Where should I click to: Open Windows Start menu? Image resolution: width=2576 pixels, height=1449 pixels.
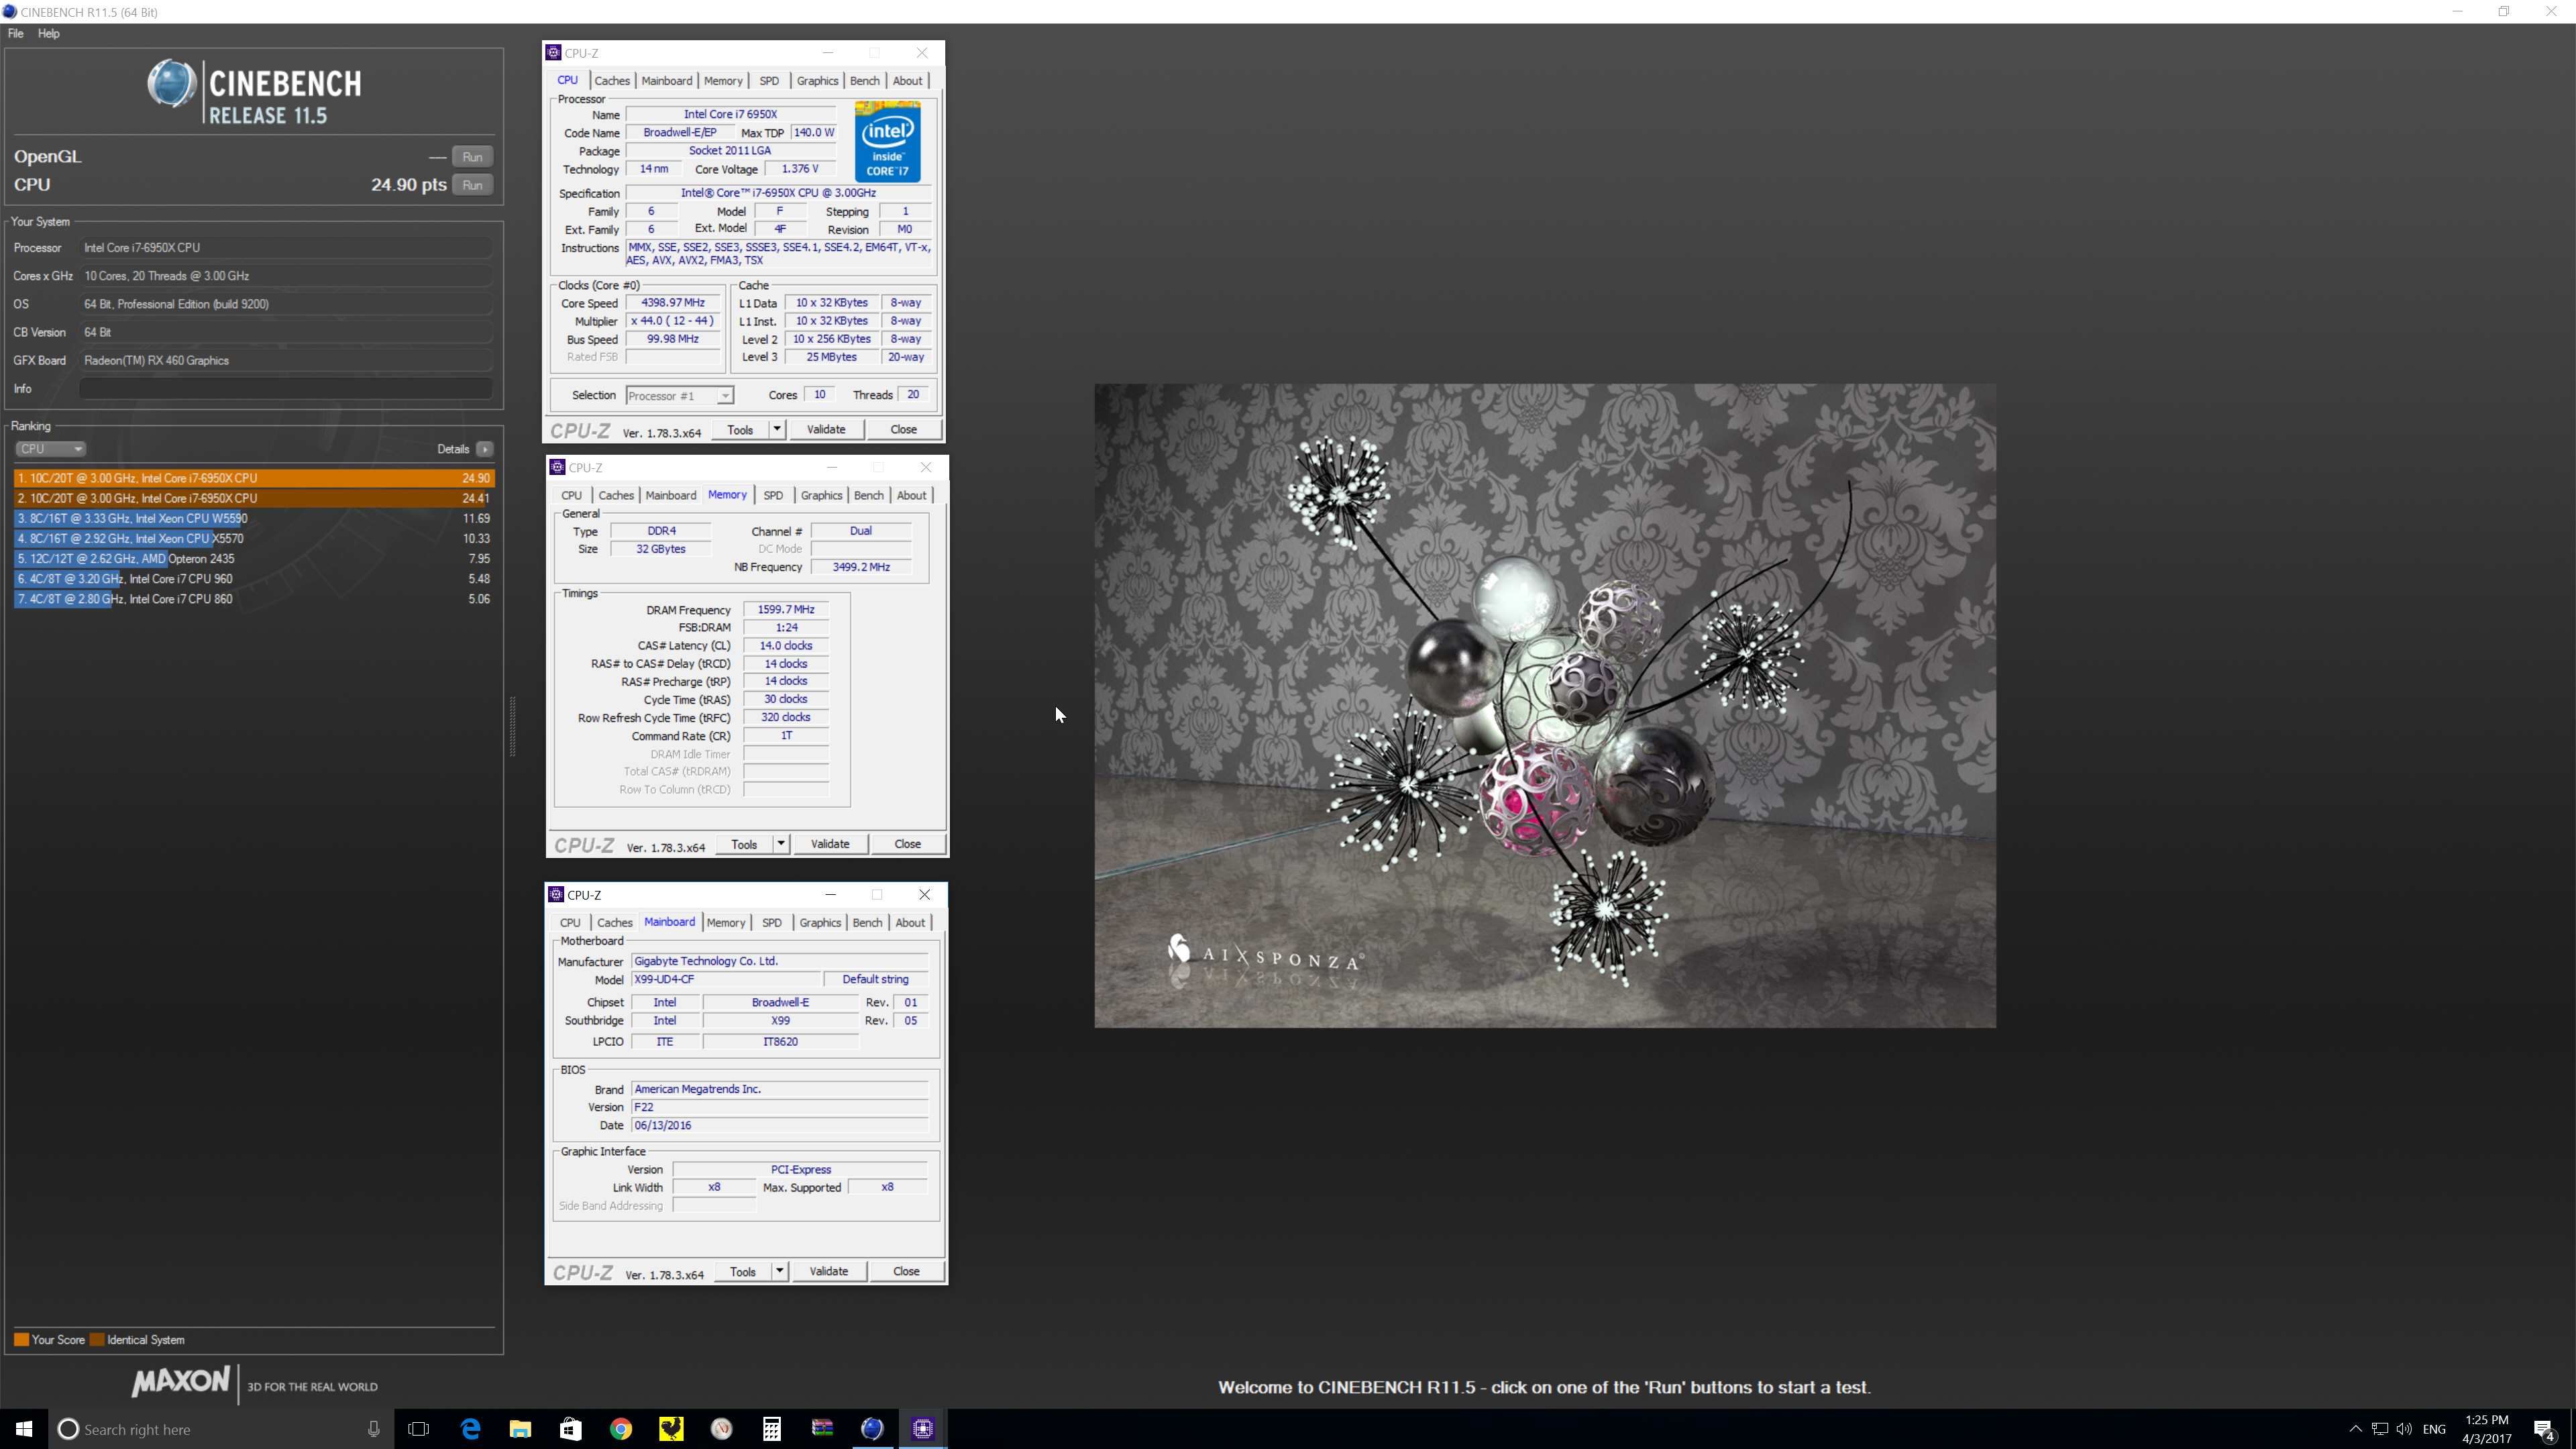tap(24, 1429)
